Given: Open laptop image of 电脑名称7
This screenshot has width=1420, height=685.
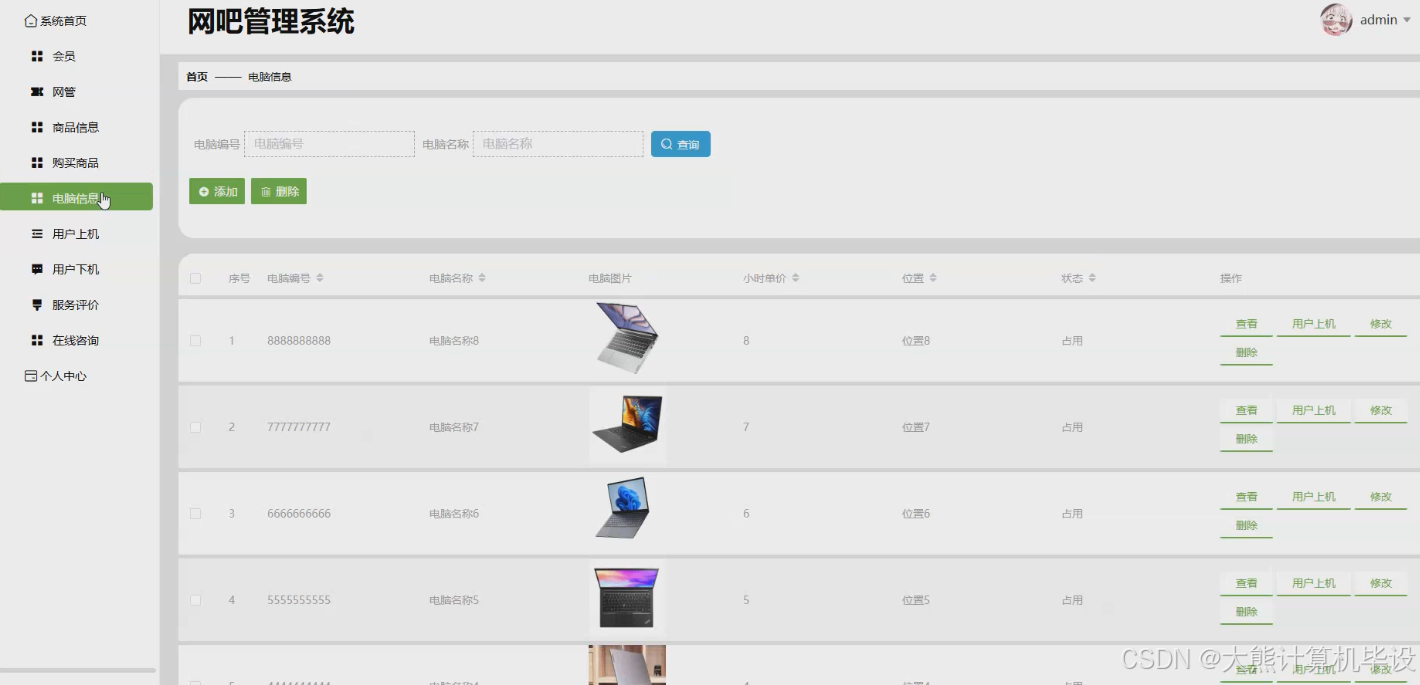Looking at the screenshot, I should coord(627,426).
